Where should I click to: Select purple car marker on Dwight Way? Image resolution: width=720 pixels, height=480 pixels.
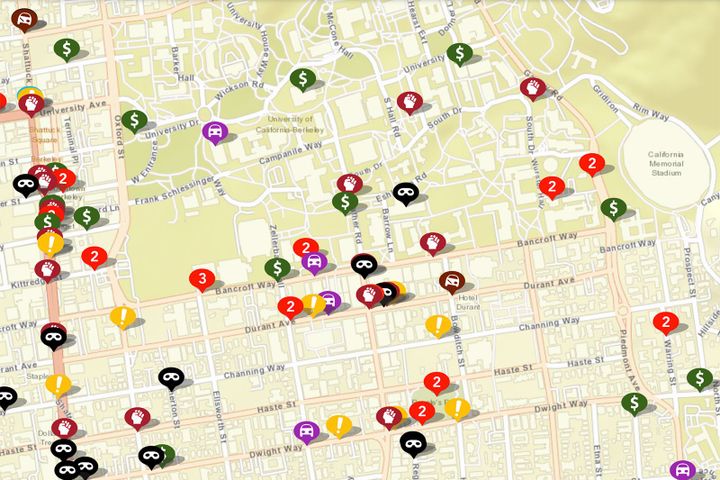point(307,432)
